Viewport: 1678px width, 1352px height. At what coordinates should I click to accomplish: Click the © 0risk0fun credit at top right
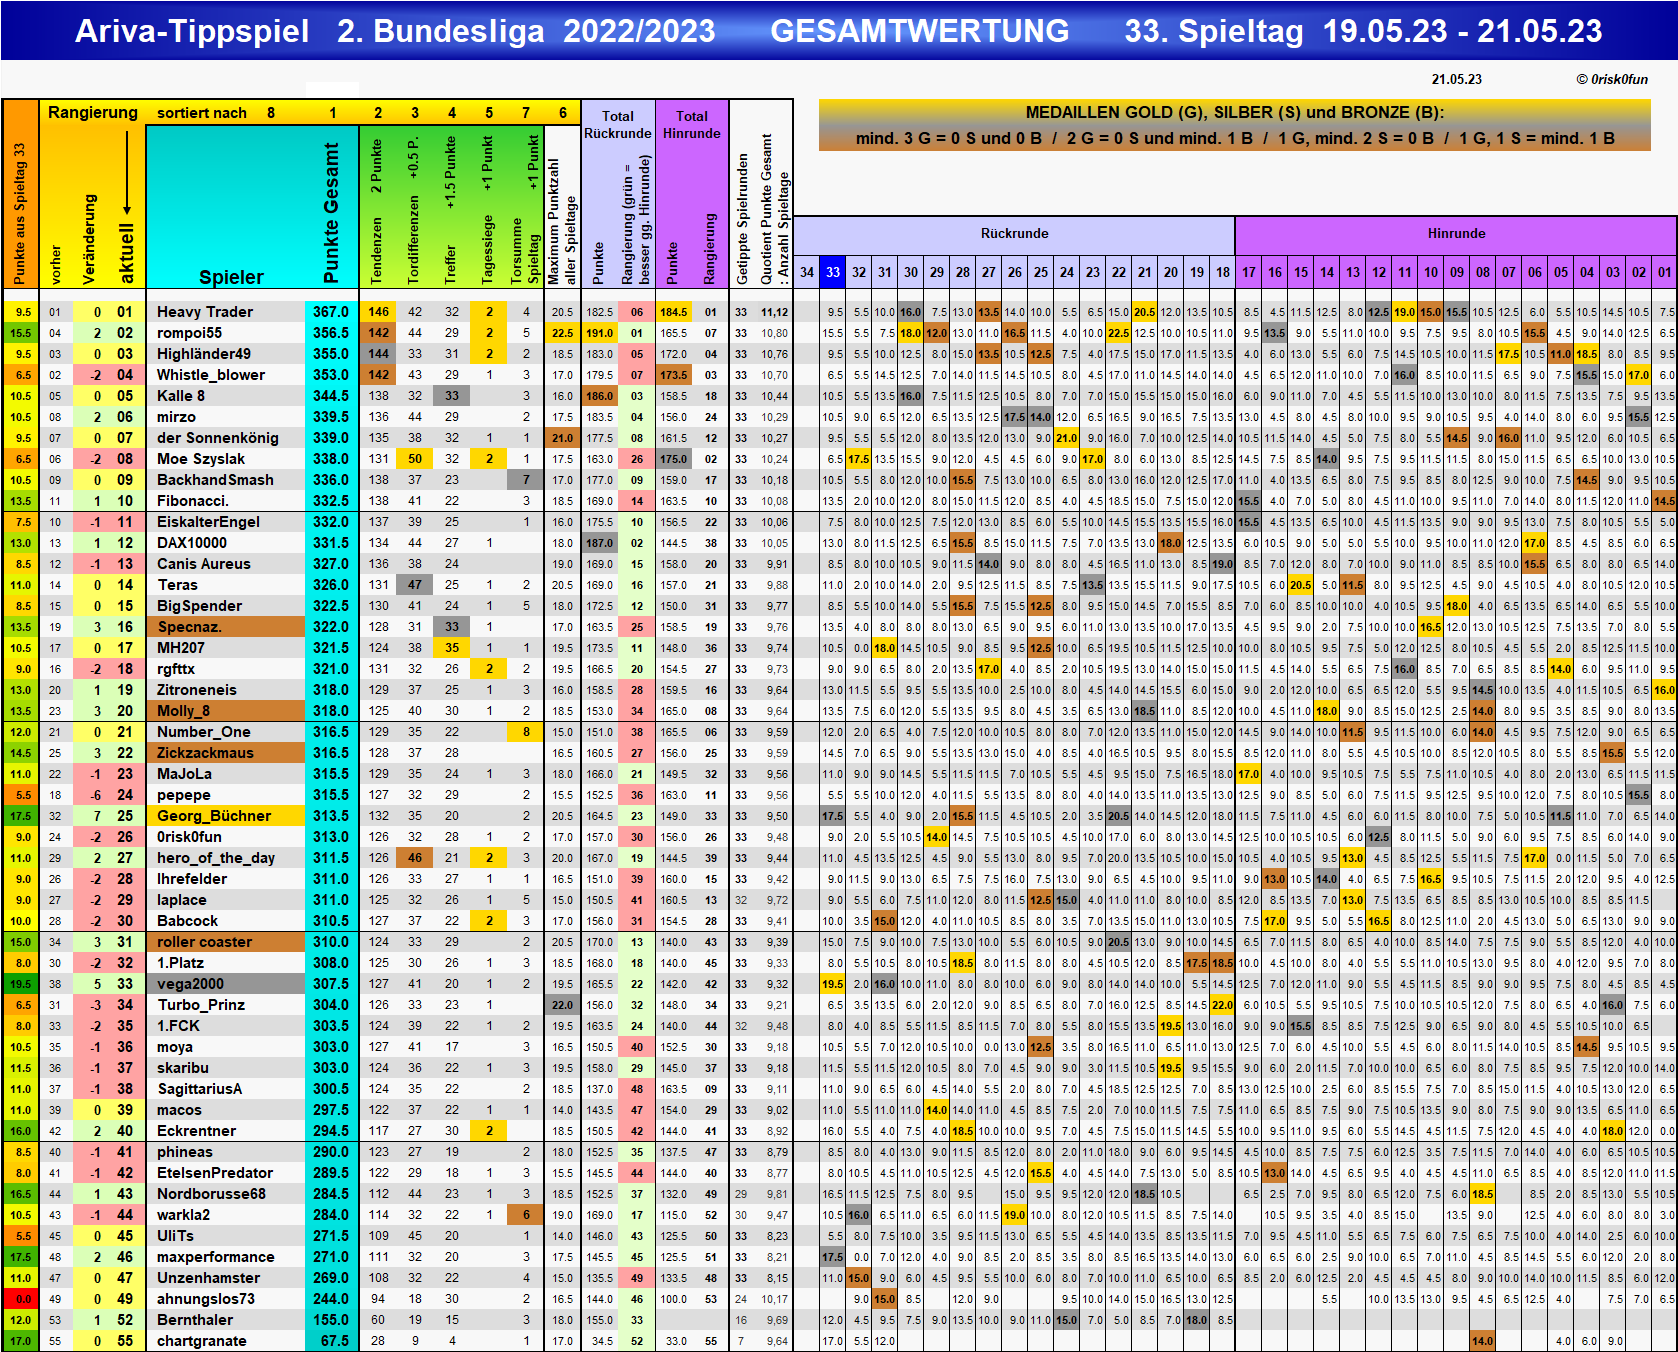1612,79
